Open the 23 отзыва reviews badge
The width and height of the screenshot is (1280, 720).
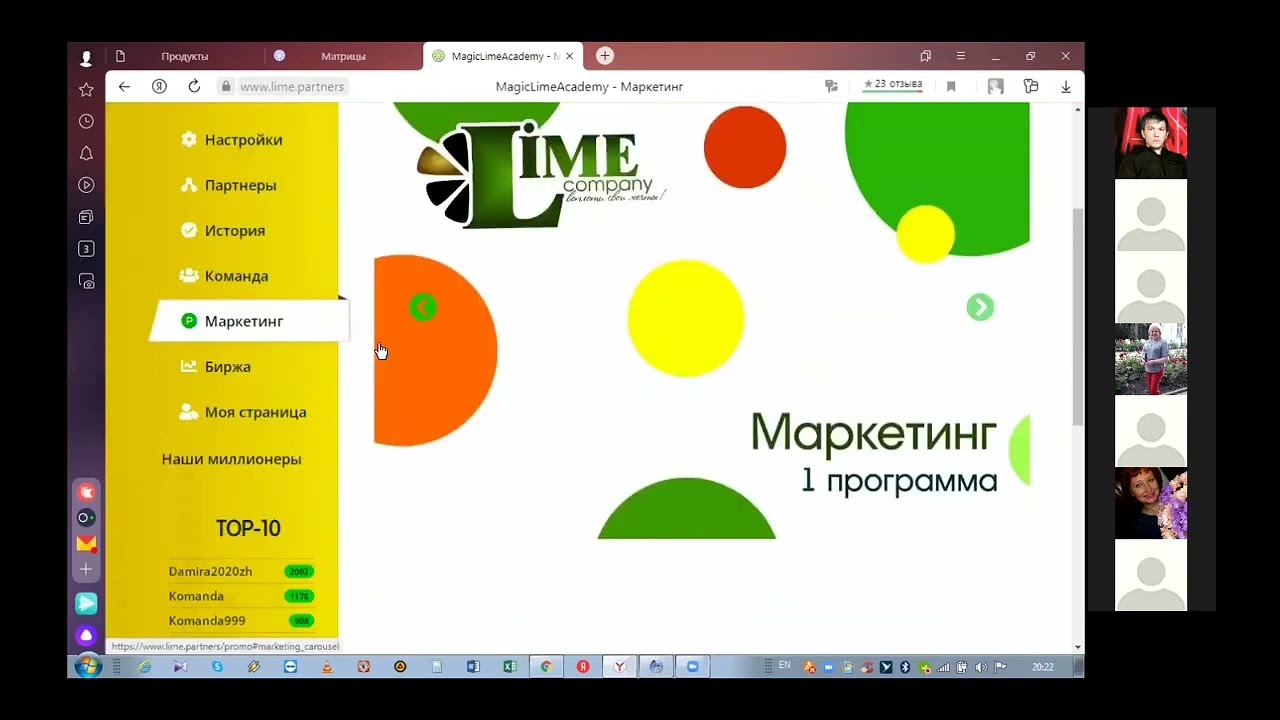coord(893,85)
